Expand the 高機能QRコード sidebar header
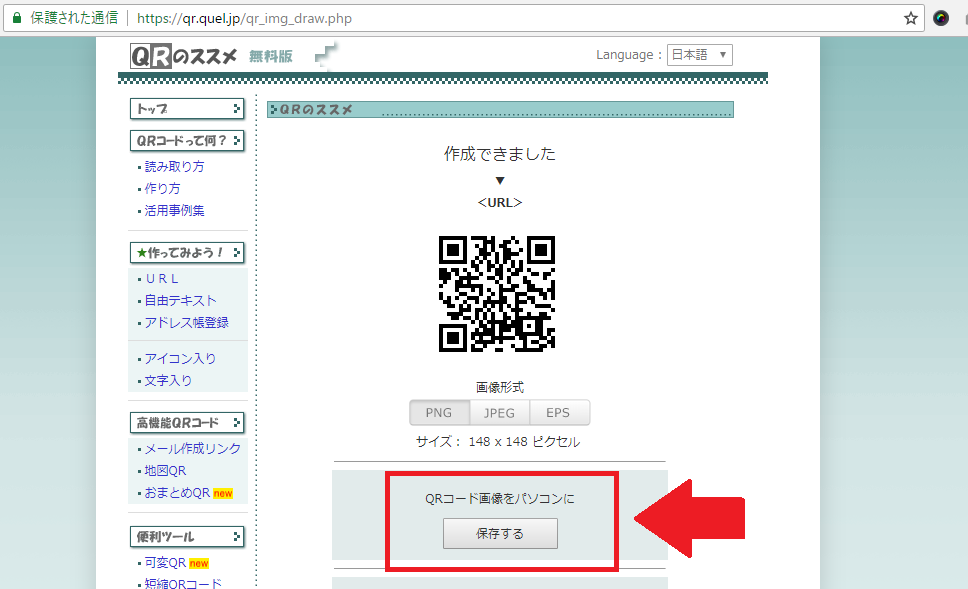This screenshot has width=968, height=589. click(x=187, y=423)
